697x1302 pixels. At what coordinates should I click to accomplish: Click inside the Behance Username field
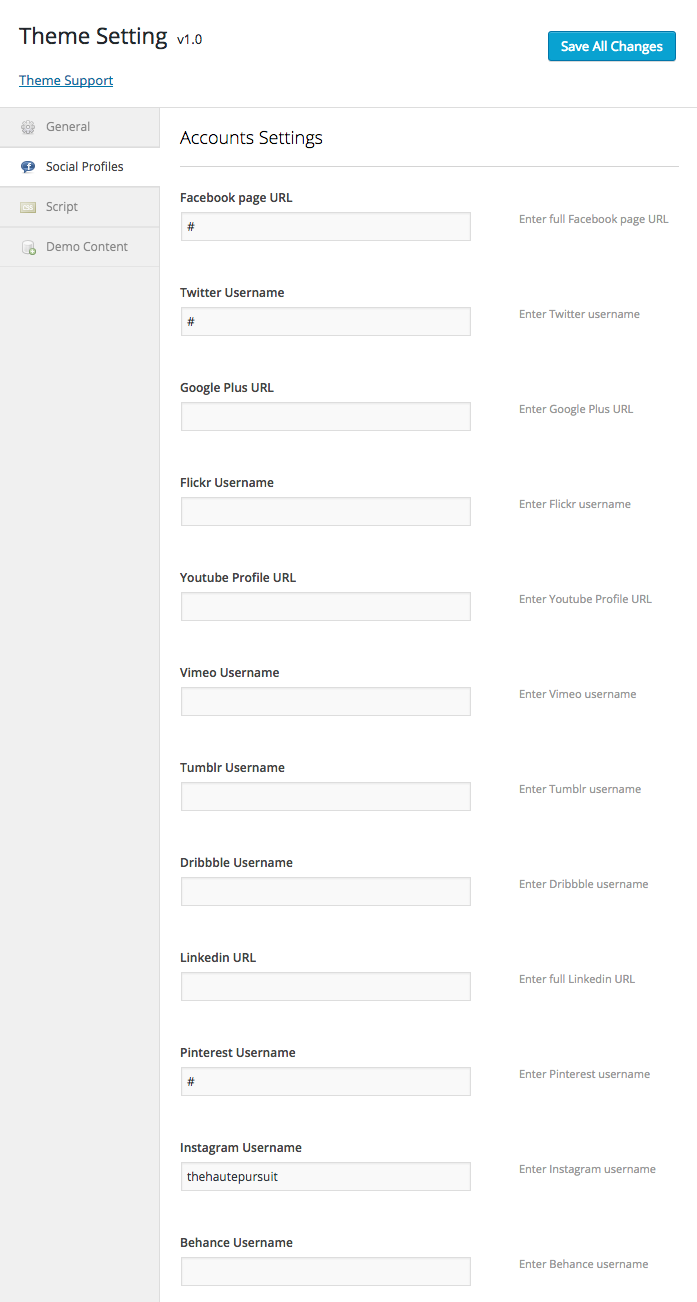tap(325, 1271)
